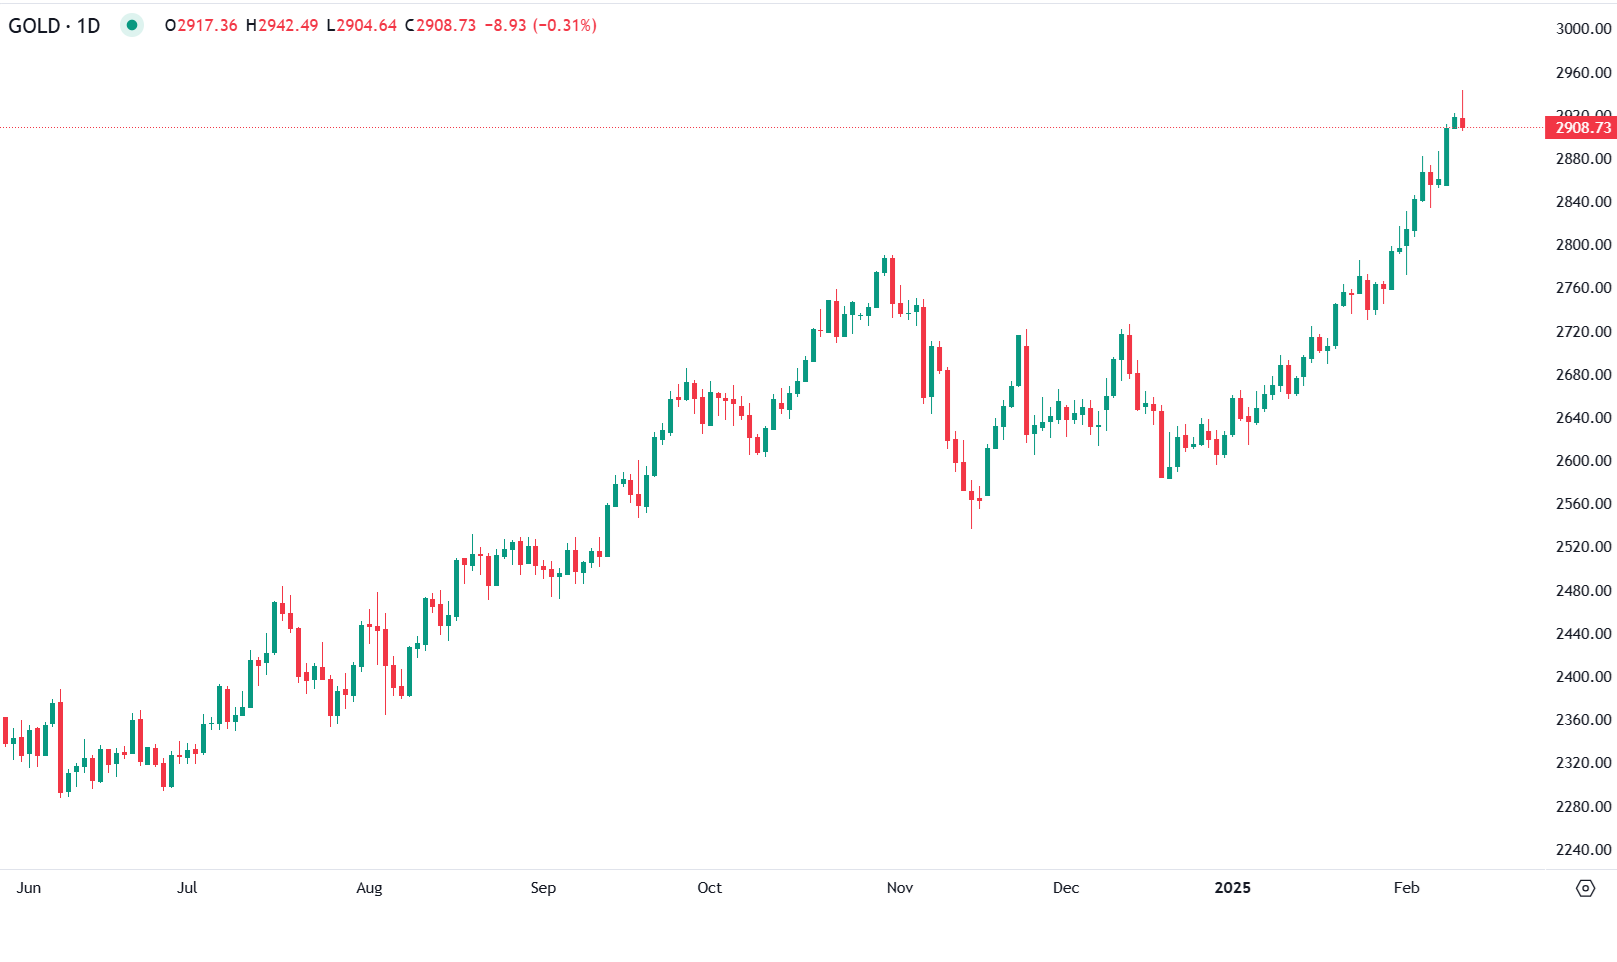This screenshot has height=962, width=1617.
Task: Click the 3000.00 price scale label
Action: tap(1583, 29)
